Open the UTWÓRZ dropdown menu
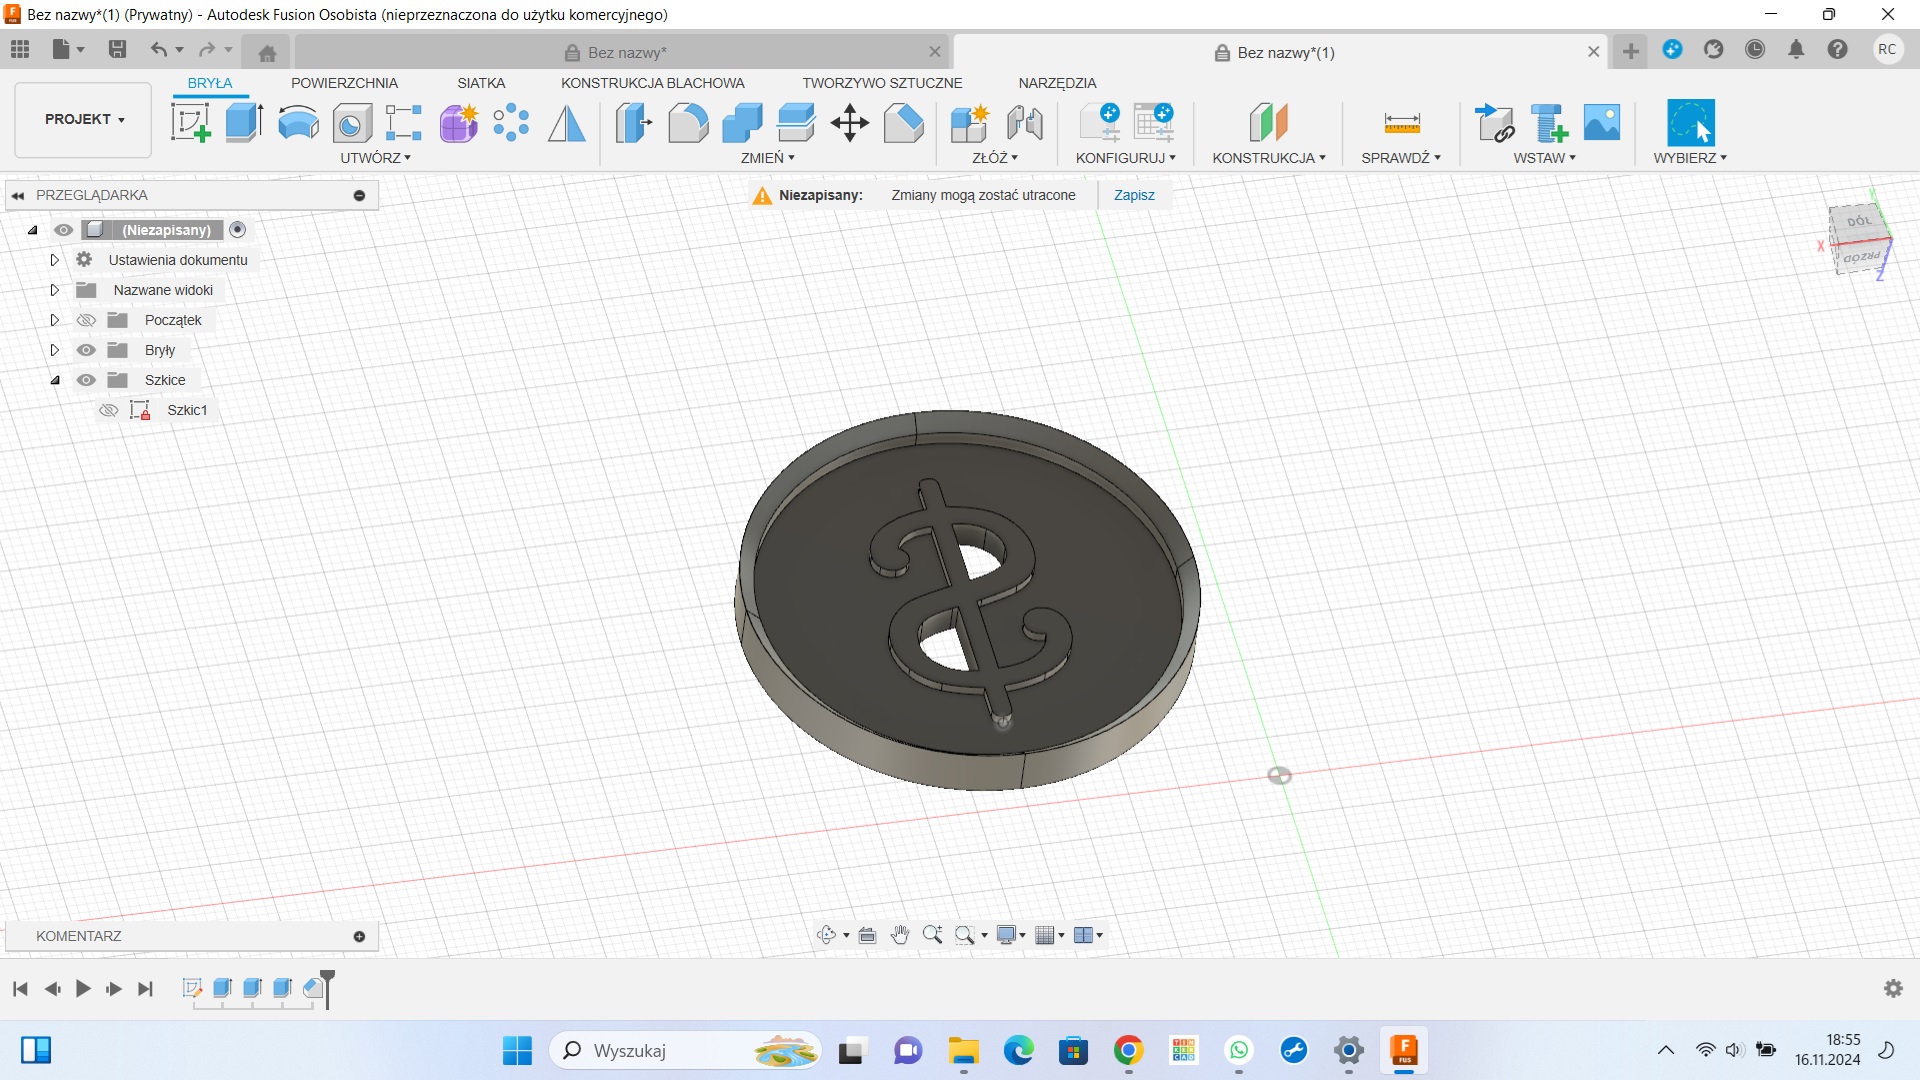This screenshot has height=1080, width=1920. pyautogui.click(x=376, y=158)
